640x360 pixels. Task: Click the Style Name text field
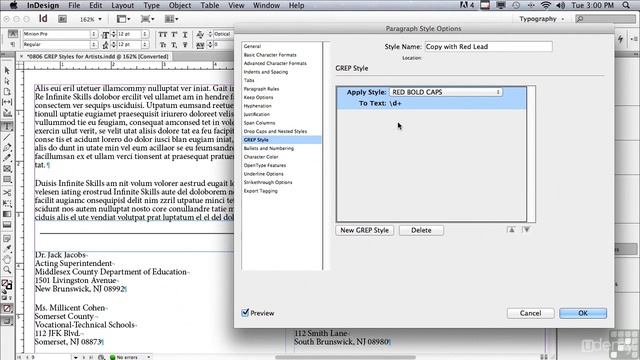pos(488,47)
